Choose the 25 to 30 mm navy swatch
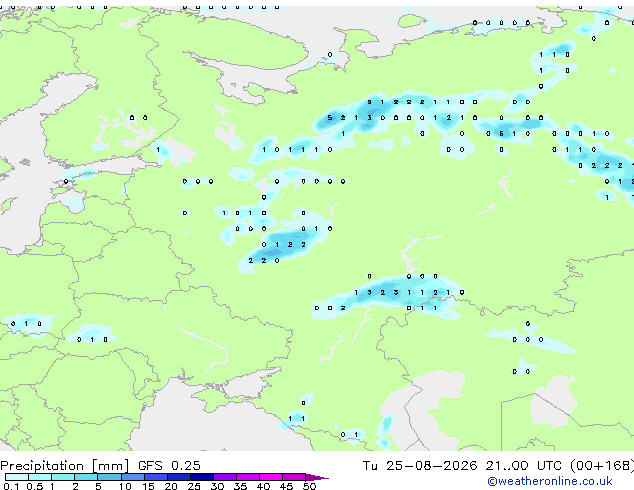Viewport: 634px width, 490px height. click(202, 477)
